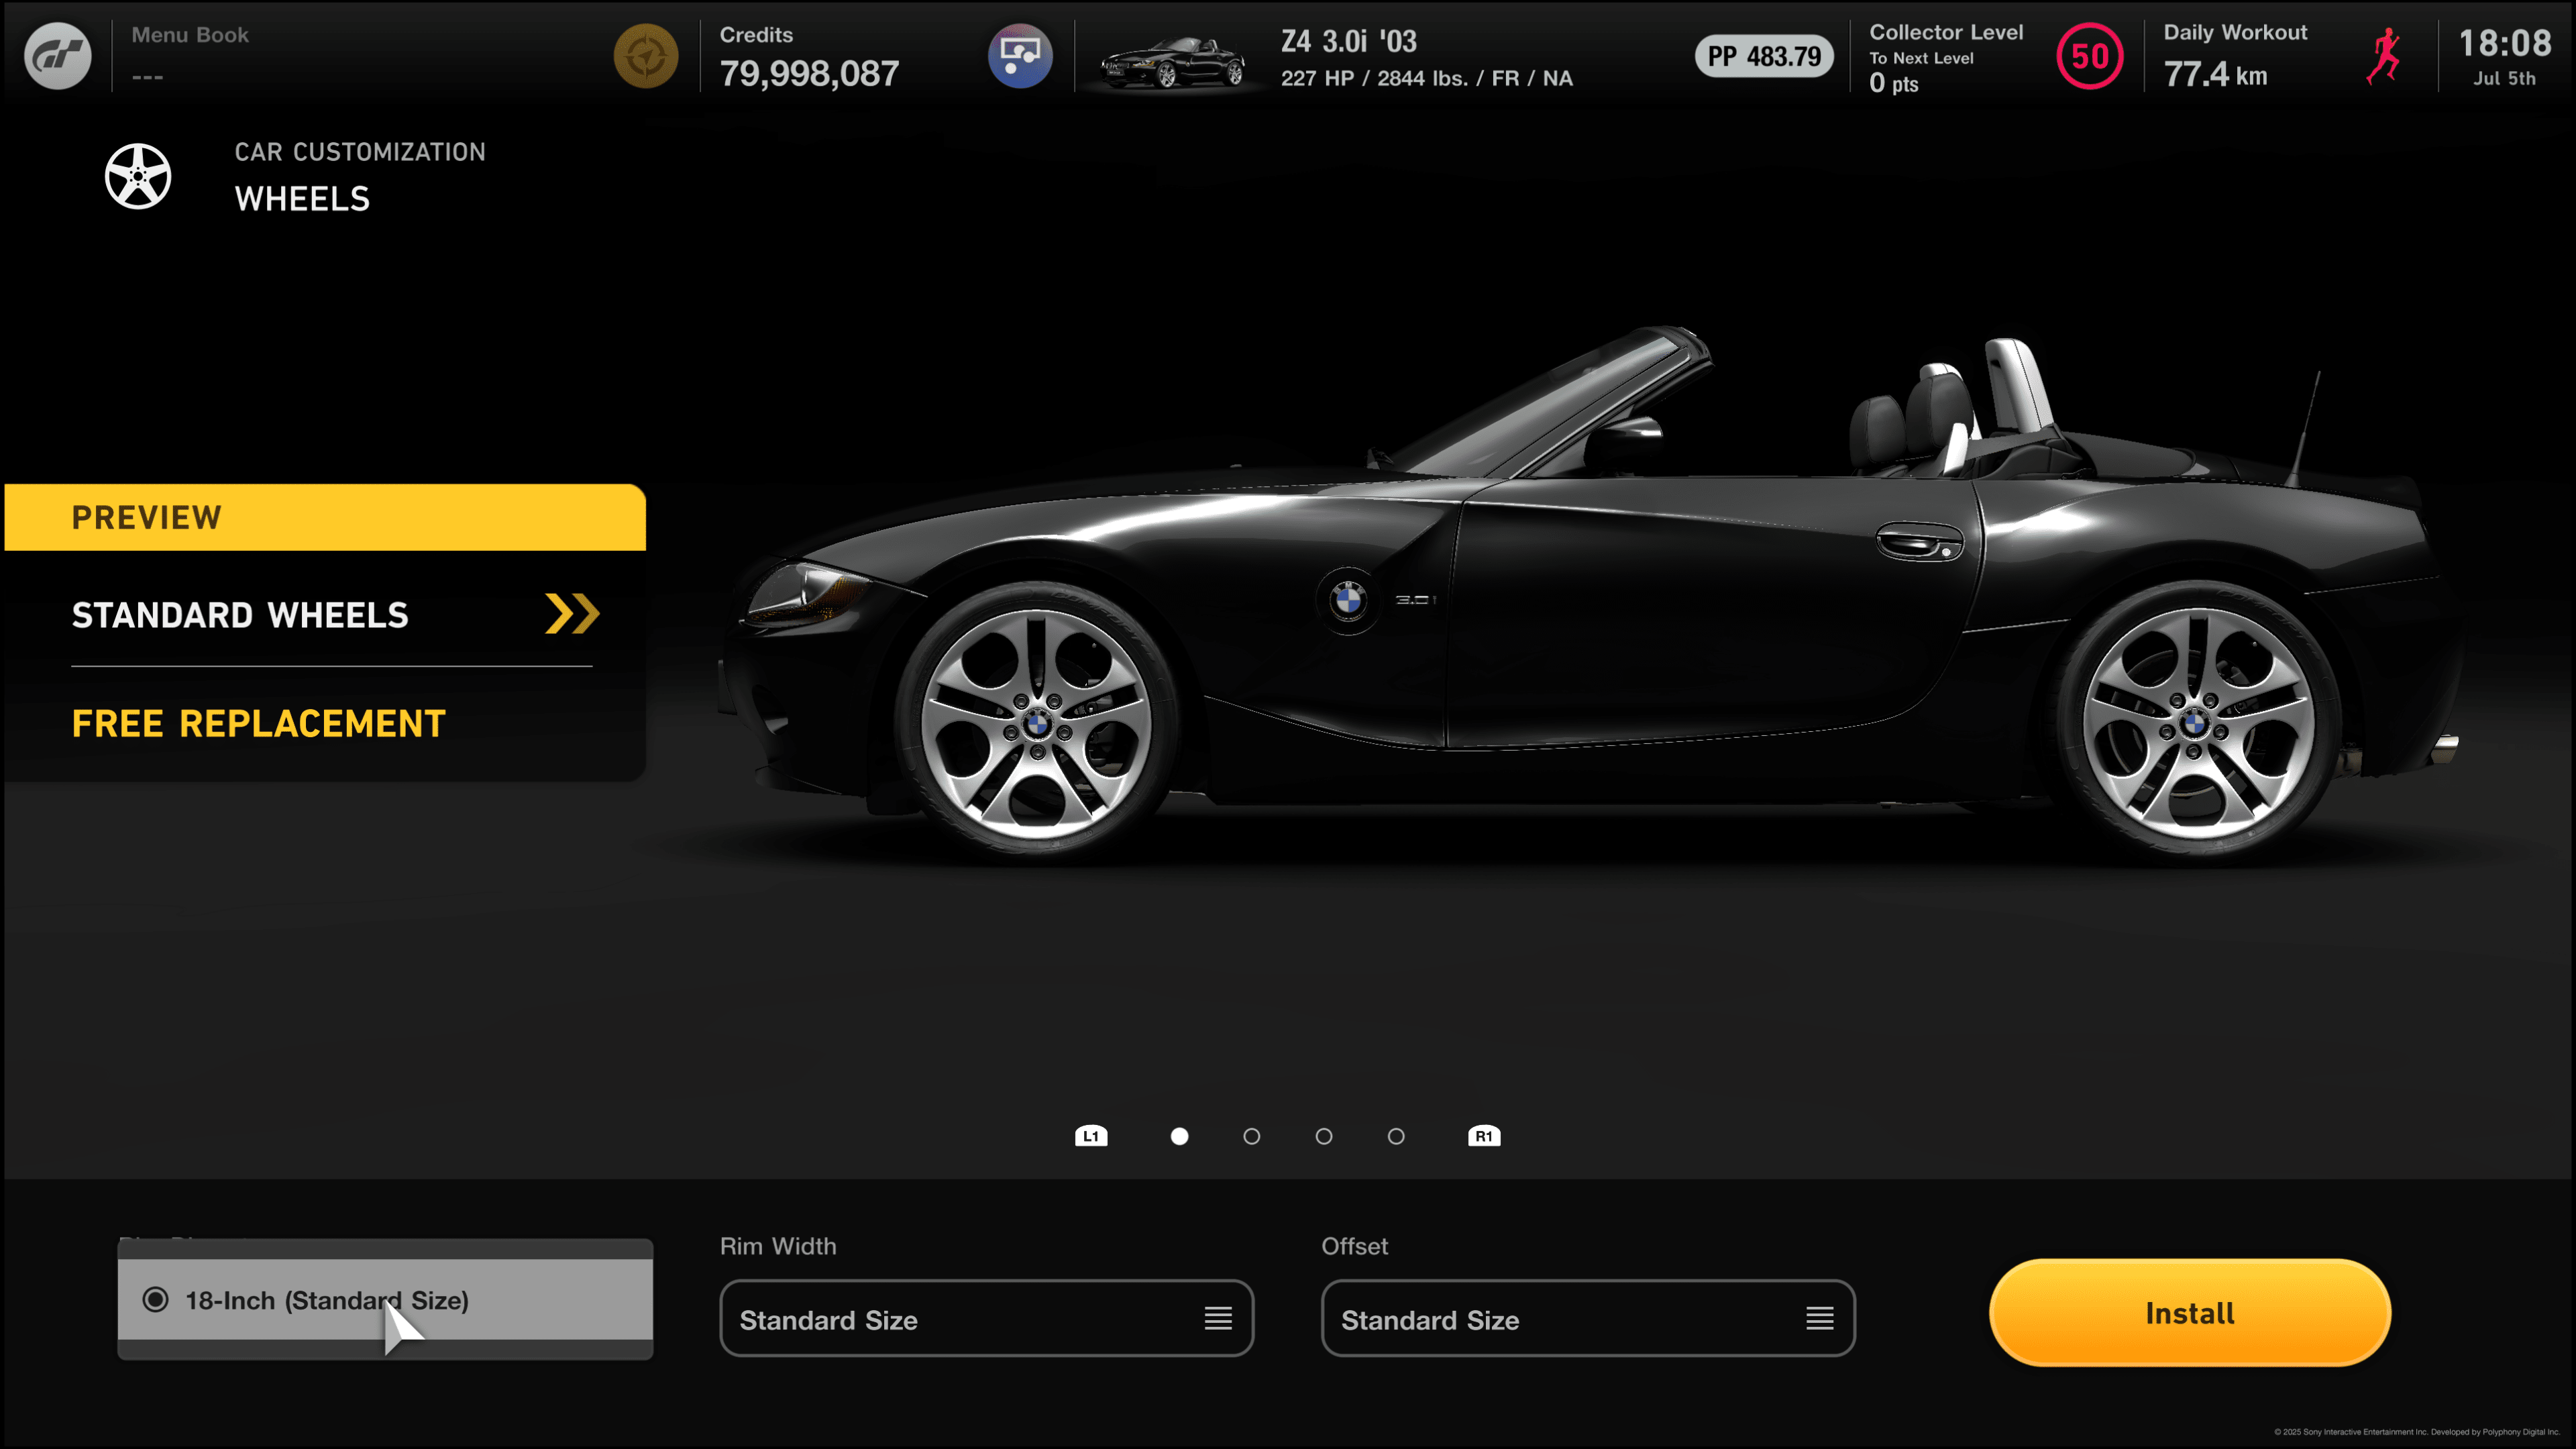Viewport: 2576px width, 1449px height.
Task: Click the Menu Book label
Action: [190, 35]
